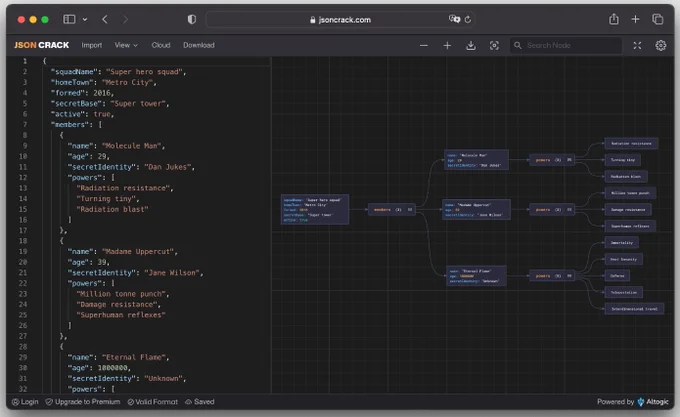Select the Eternal Flame graph node
This screenshot has width=680, height=417.
coord(476,276)
